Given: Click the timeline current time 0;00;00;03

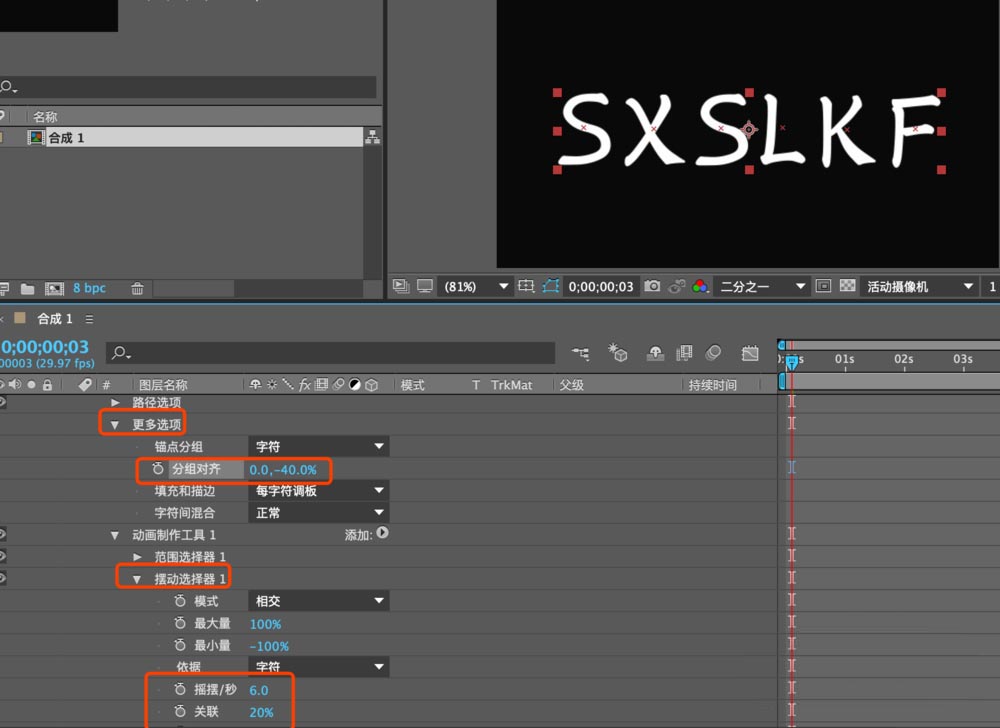Looking at the screenshot, I should click(45, 347).
